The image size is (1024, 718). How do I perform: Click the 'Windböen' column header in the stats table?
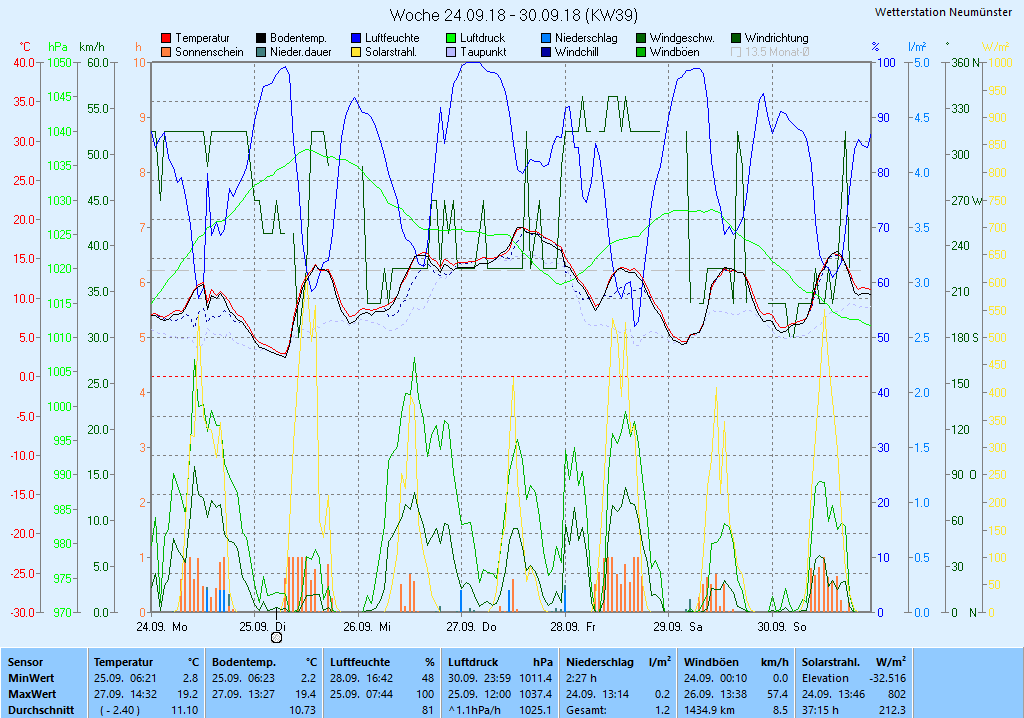point(711,662)
